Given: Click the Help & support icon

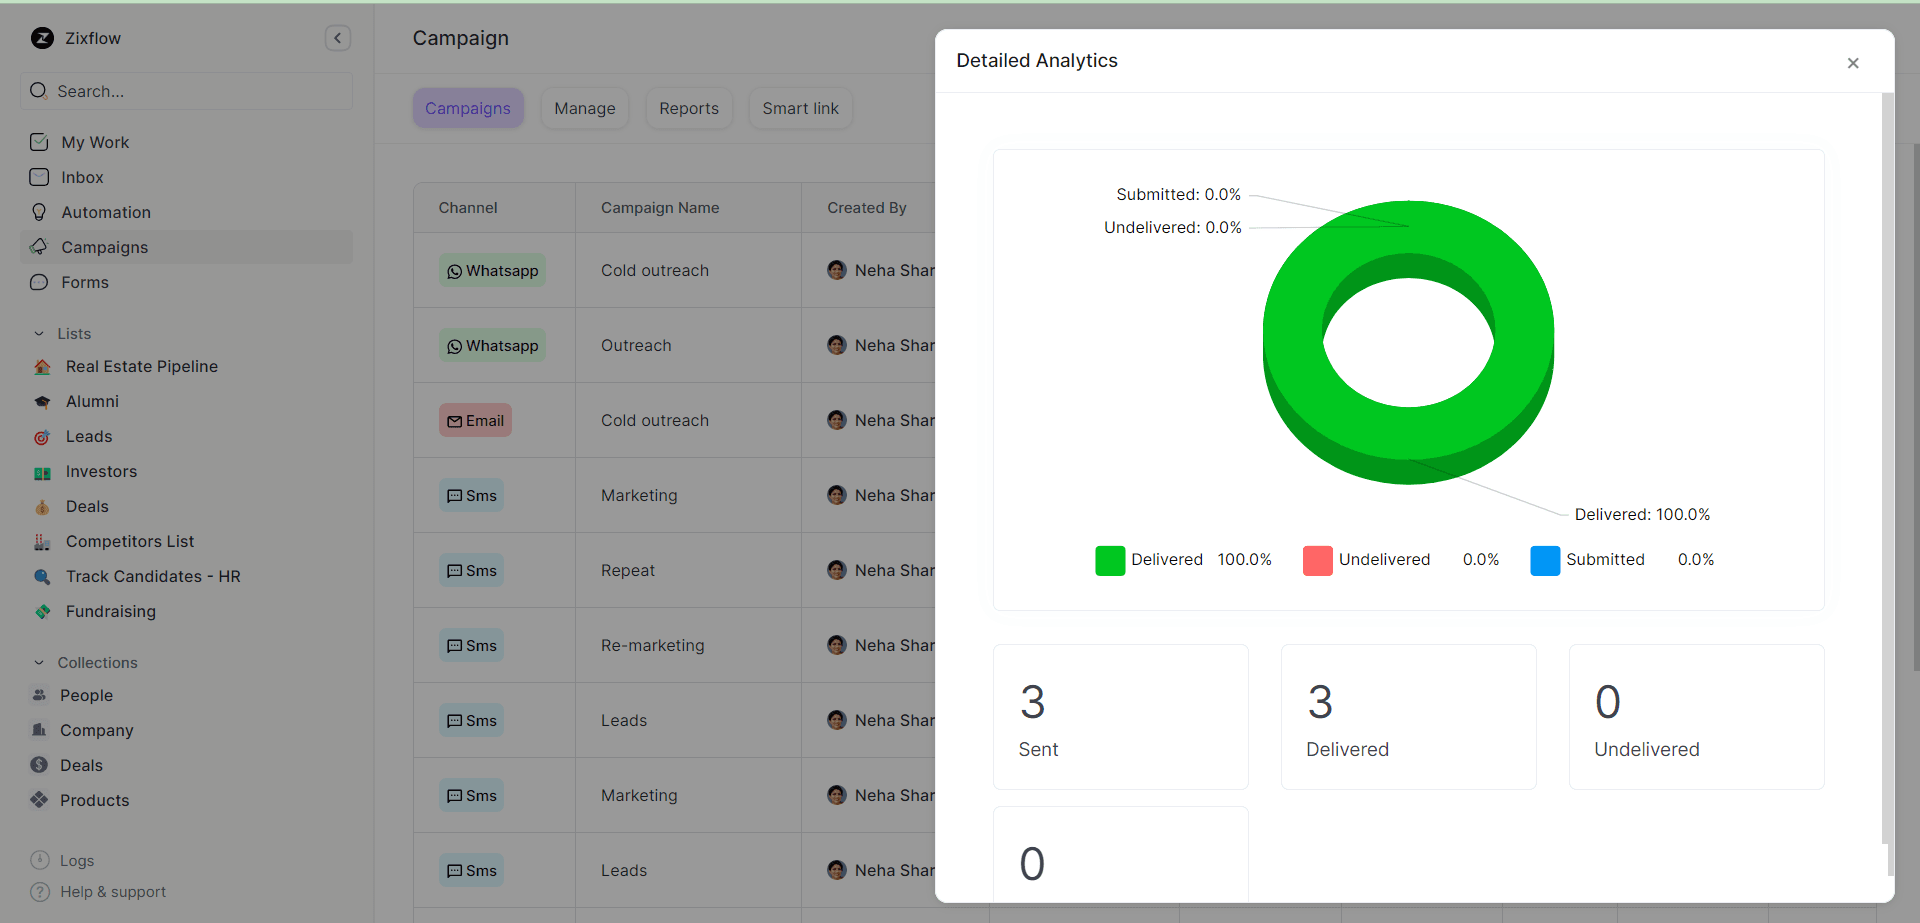Looking at the screenshot, I should [39, 892].
